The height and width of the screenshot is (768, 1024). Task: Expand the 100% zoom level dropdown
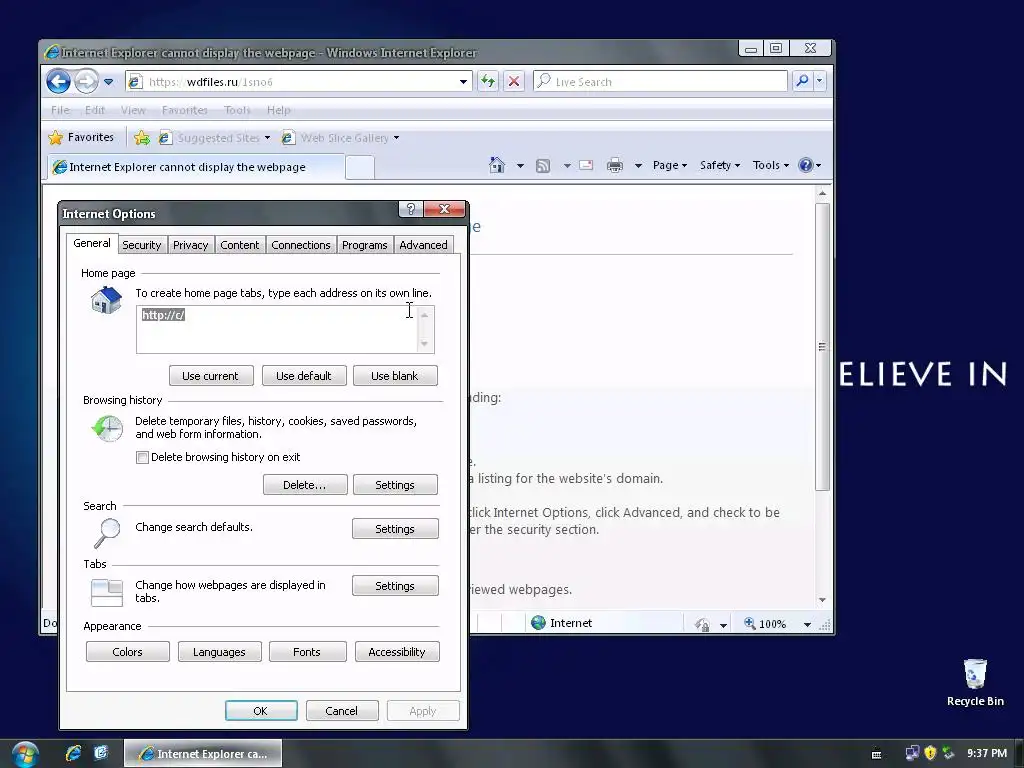pos(807,624)
